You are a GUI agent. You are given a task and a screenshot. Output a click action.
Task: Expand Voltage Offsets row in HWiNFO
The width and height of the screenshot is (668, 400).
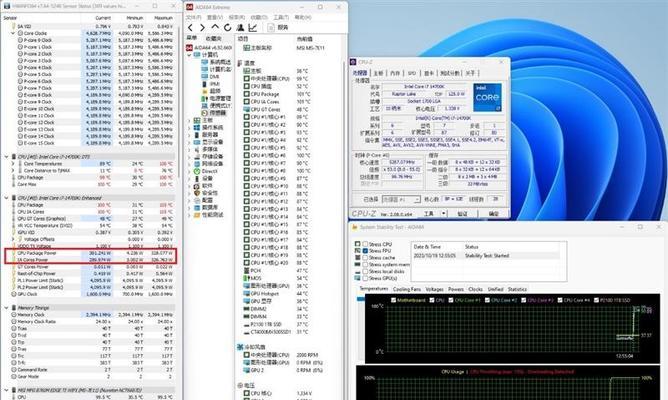point(13,239)
